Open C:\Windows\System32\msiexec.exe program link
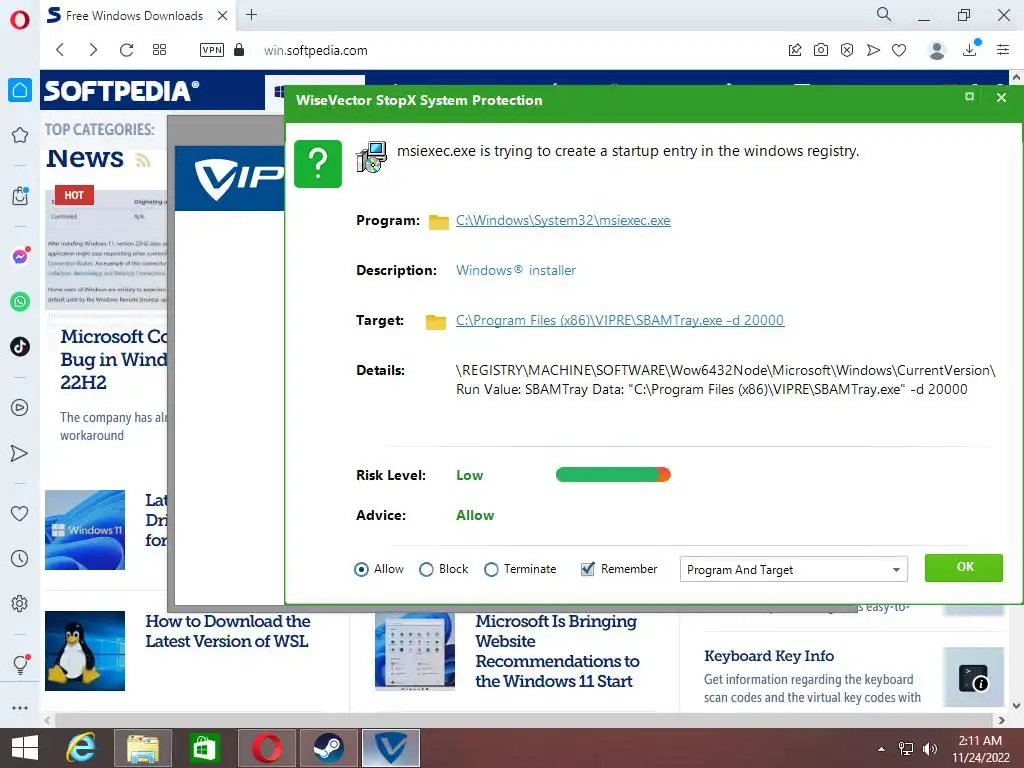The width and height of the screenshot is (1024, 768). (x=563, y=221)
